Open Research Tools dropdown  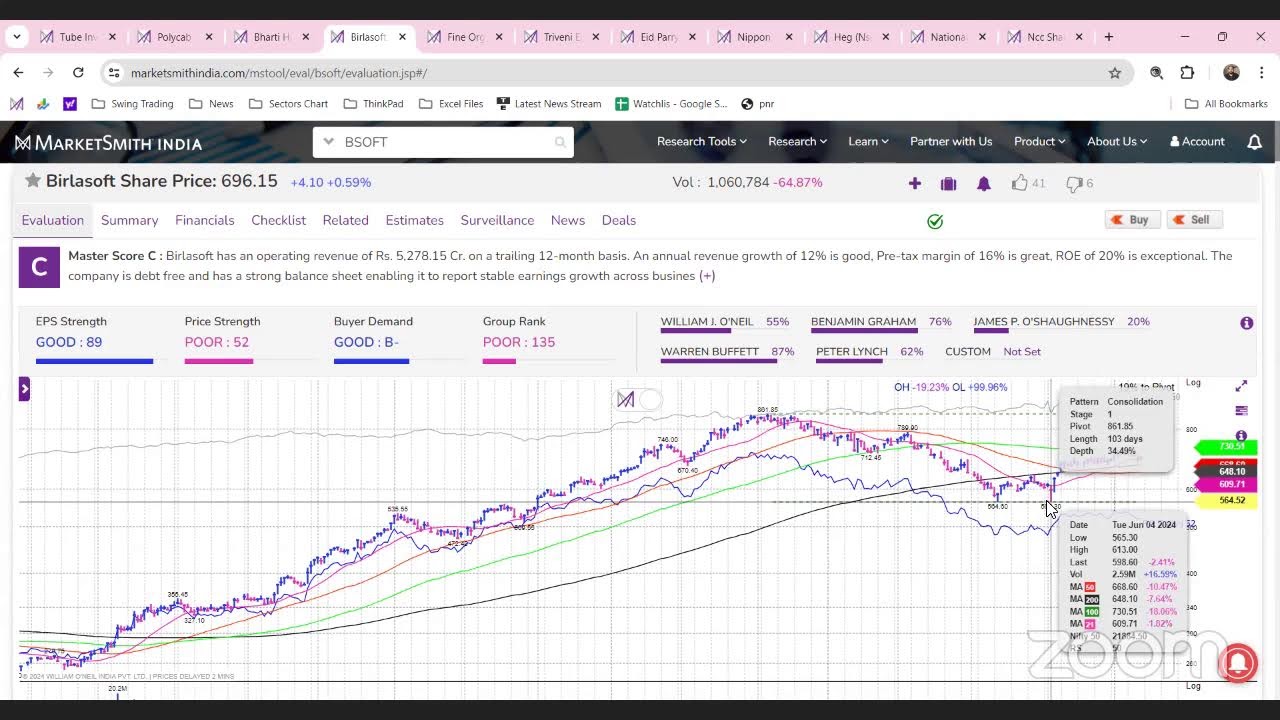[x=702, y=142]
